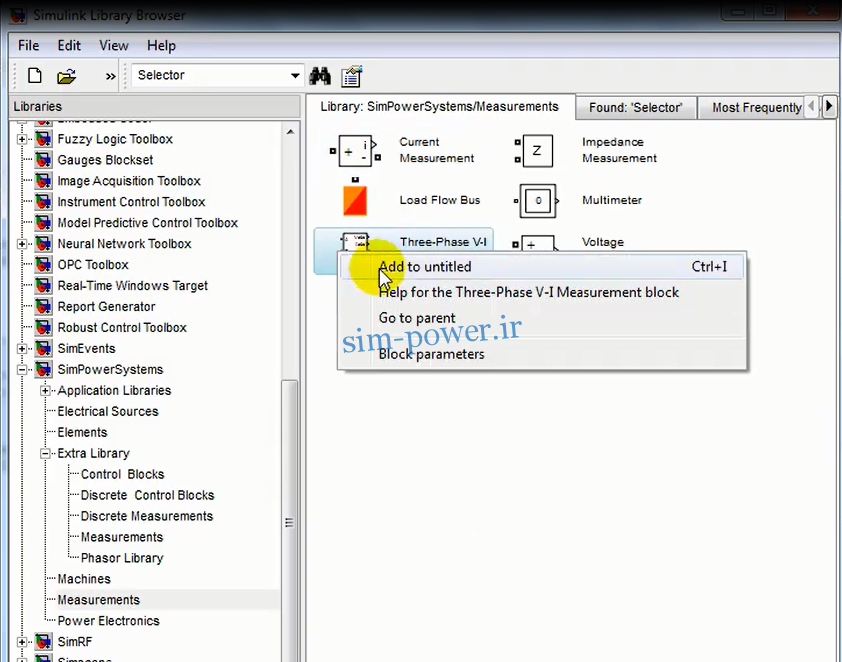Select Power Electronics tree item

coord(108,621)
